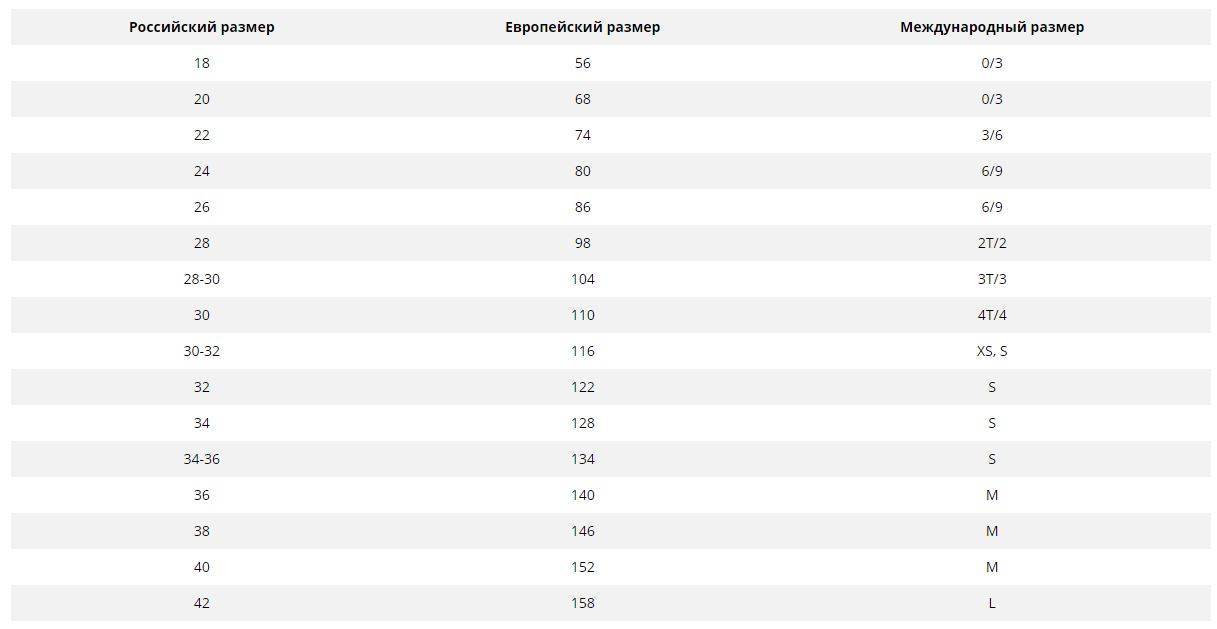This screenshot has height=629, width=1217.
Task: Select the Russian size 40 cell
Action: [201, 567]
